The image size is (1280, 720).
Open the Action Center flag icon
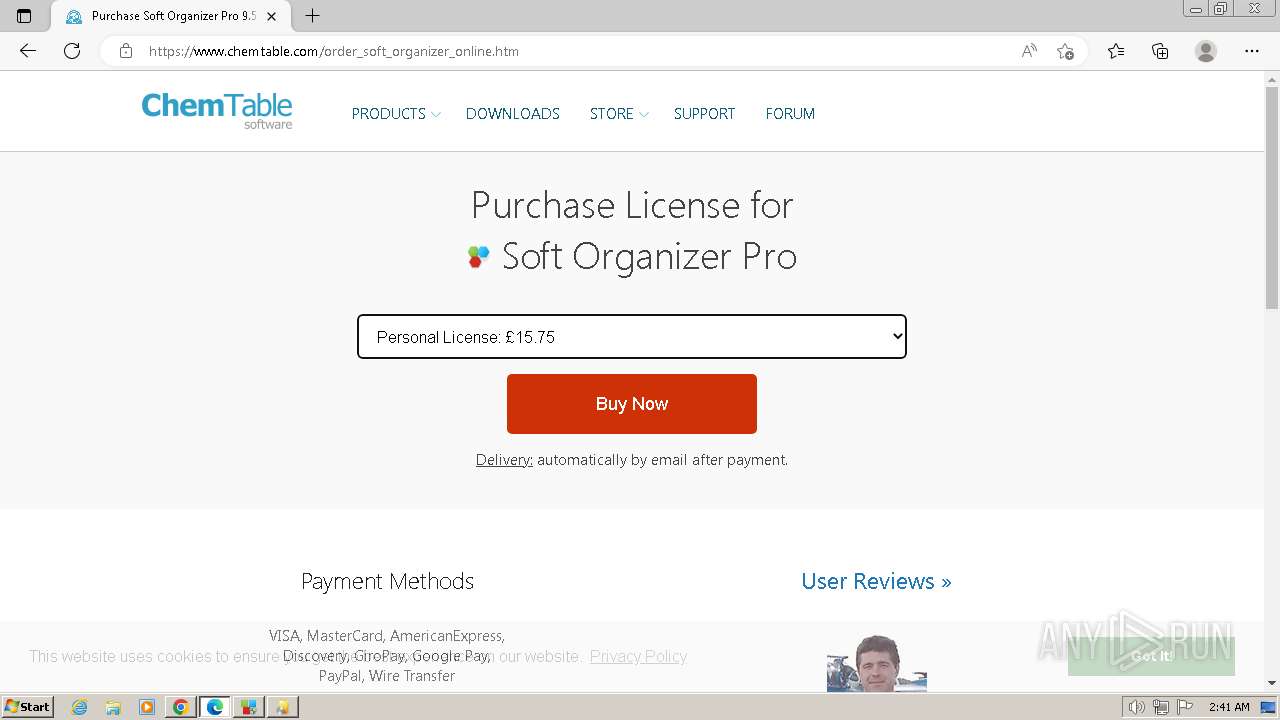point(1185,707)
